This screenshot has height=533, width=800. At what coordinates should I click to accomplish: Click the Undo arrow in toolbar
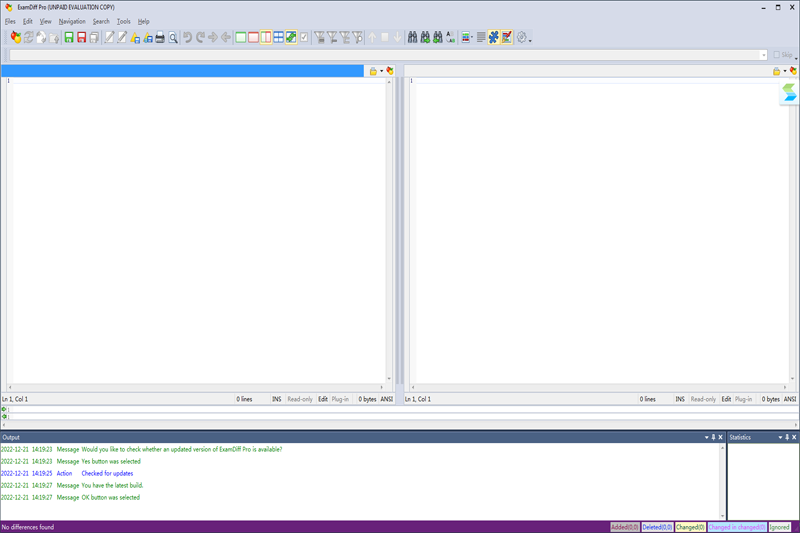point(187,37)
